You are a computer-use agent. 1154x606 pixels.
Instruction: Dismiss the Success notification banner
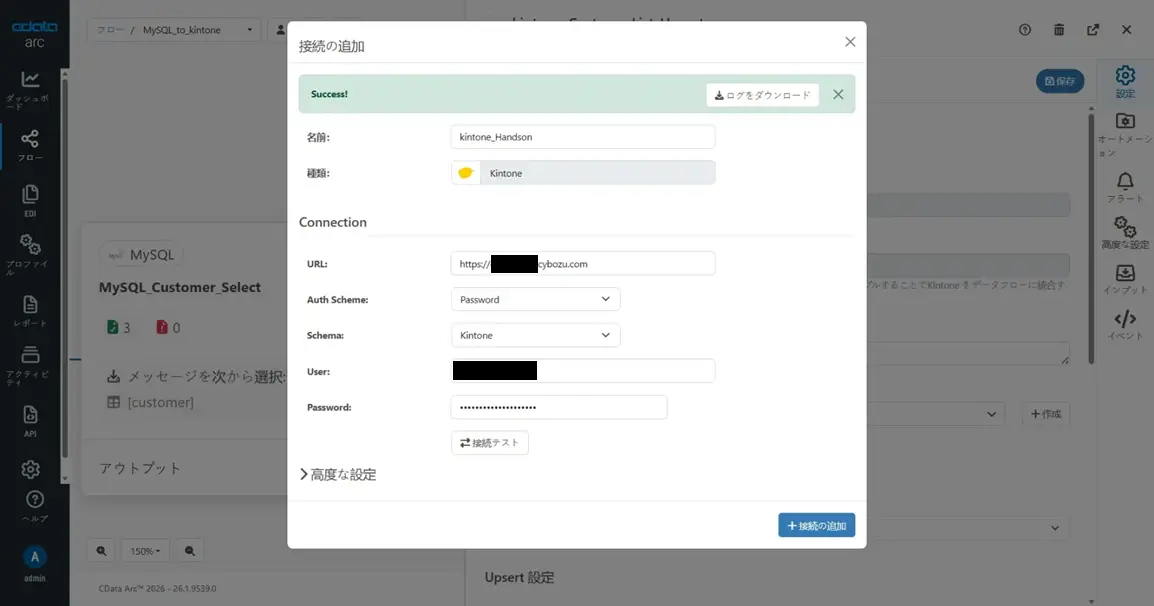(838, 94)
